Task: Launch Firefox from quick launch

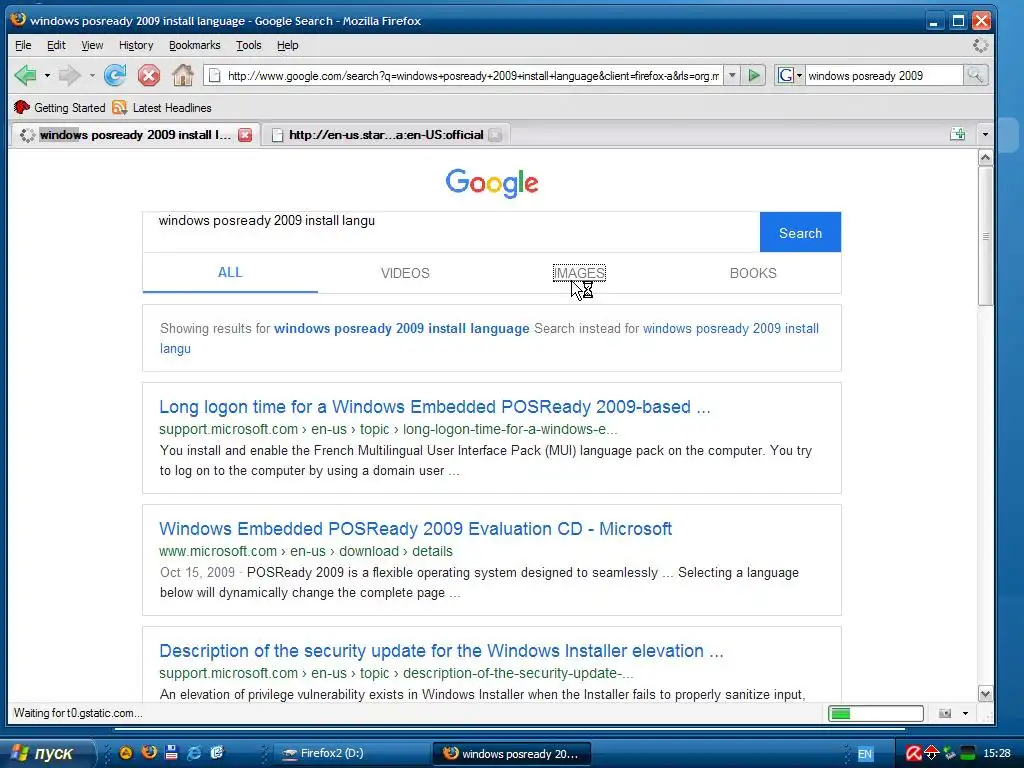Action: point(149,752)
